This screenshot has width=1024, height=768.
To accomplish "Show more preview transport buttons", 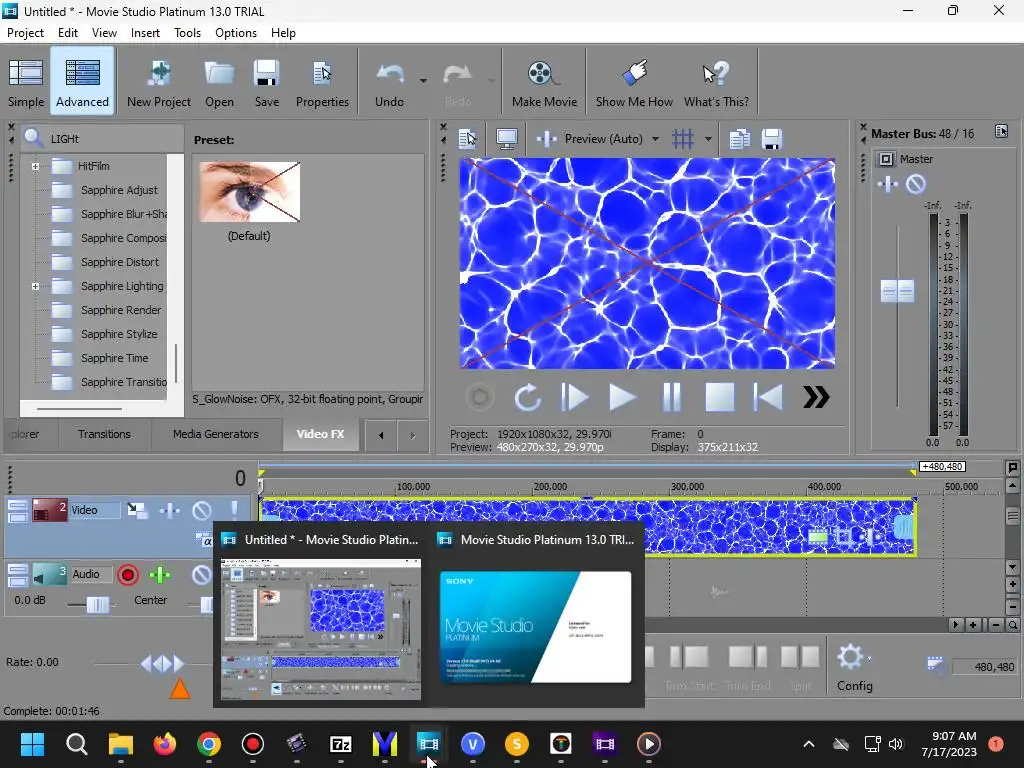I will tap(816, 397).
